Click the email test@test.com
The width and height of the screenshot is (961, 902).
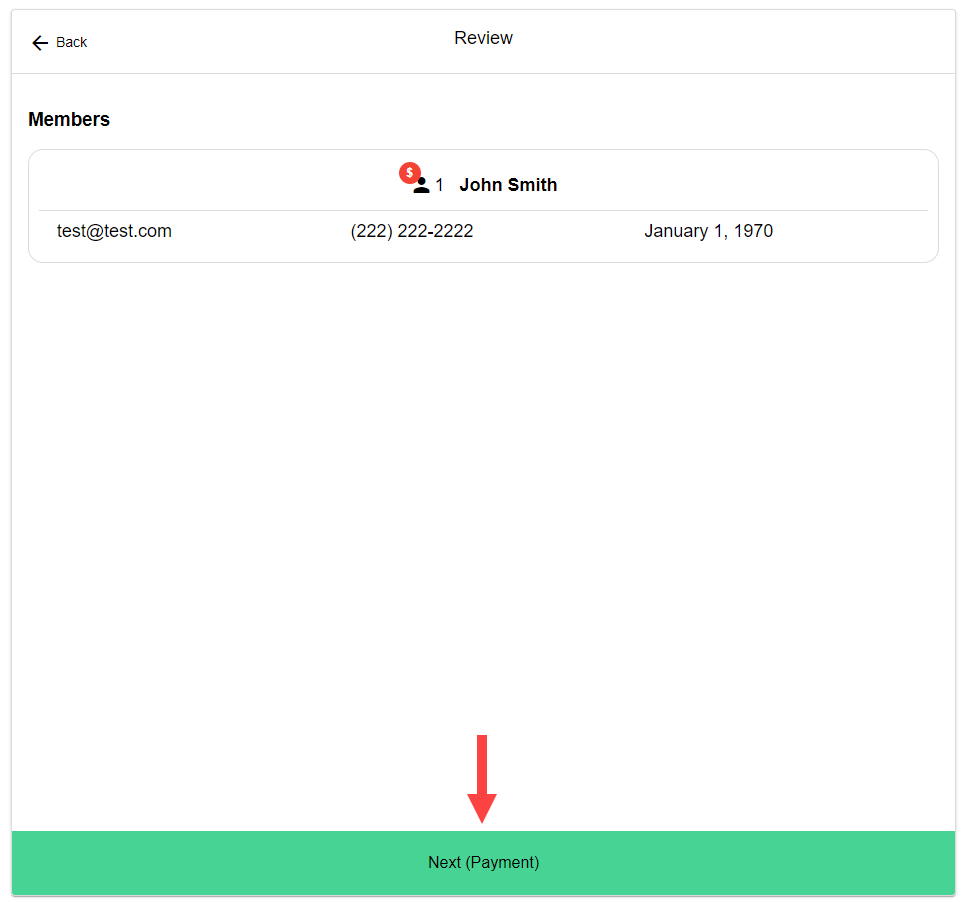click(x=115, y=231)
